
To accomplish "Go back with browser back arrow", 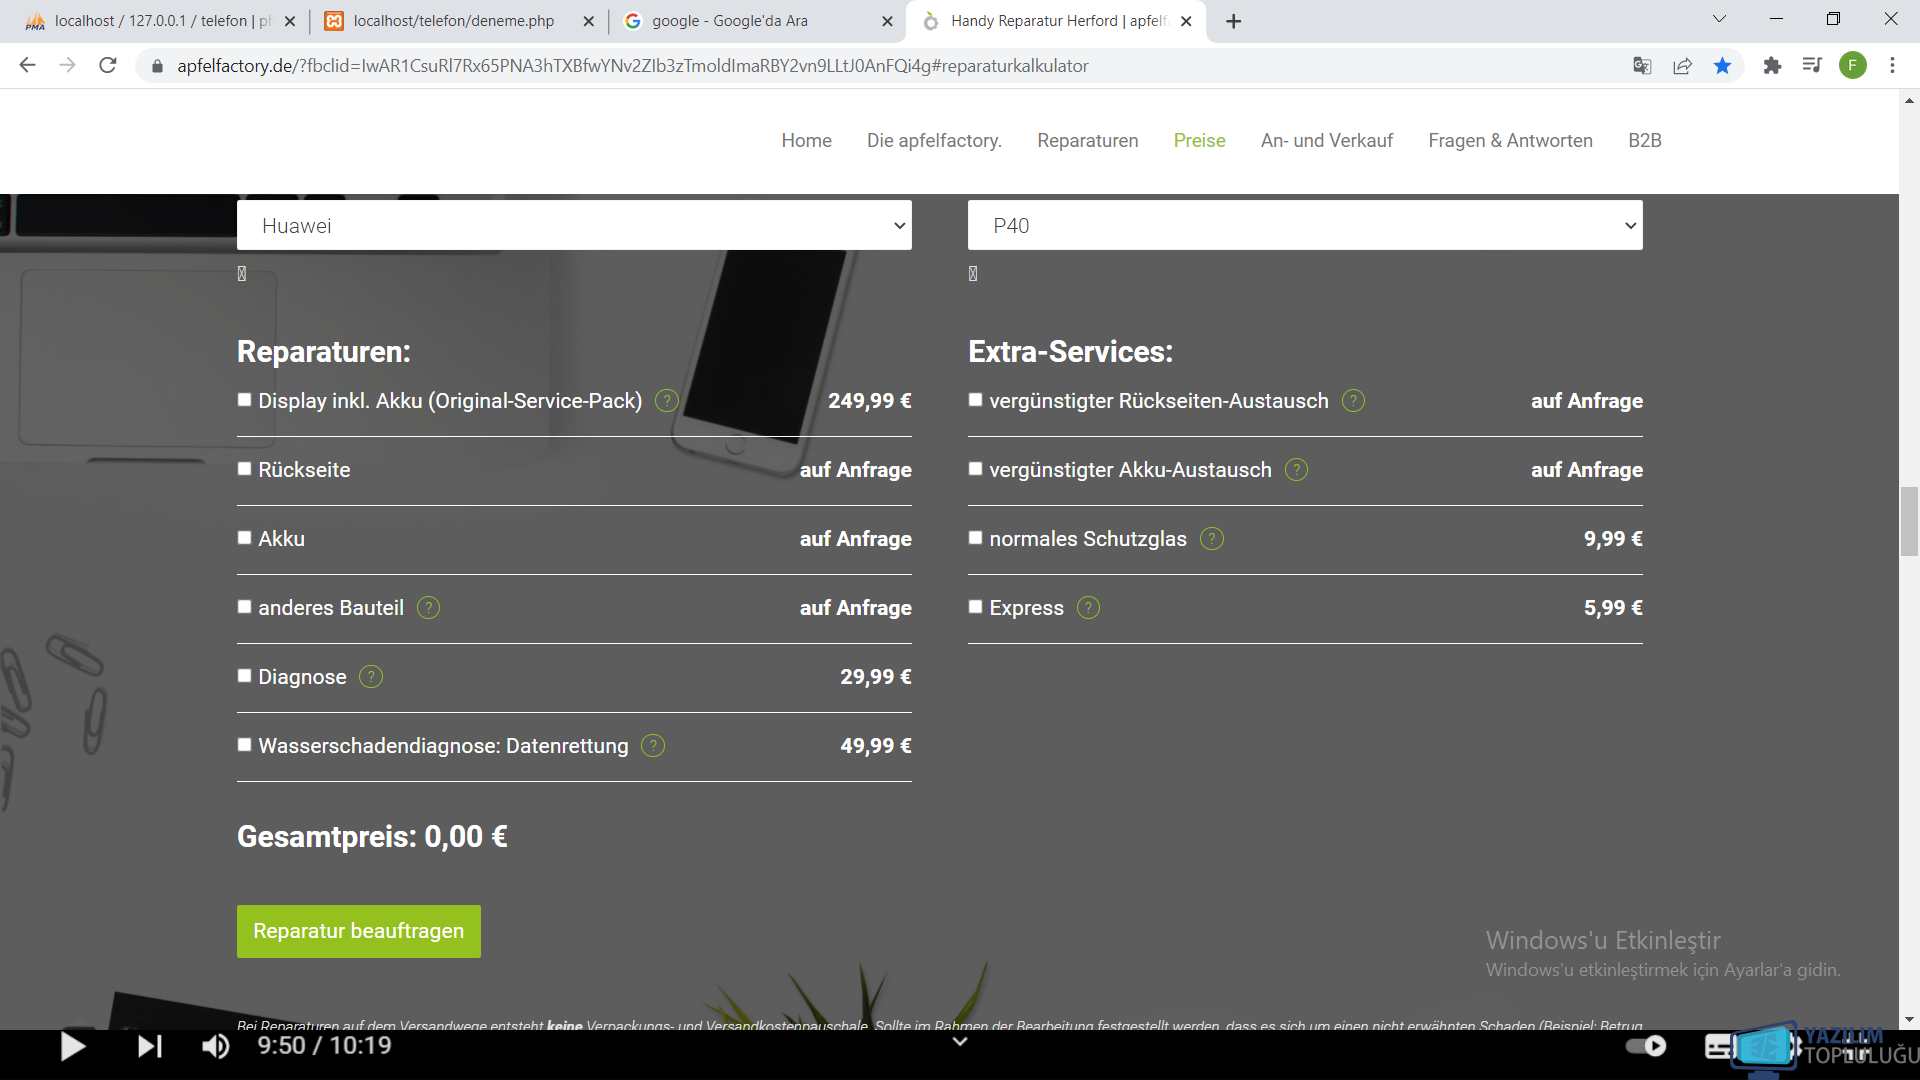I will [x=27, y=66].
